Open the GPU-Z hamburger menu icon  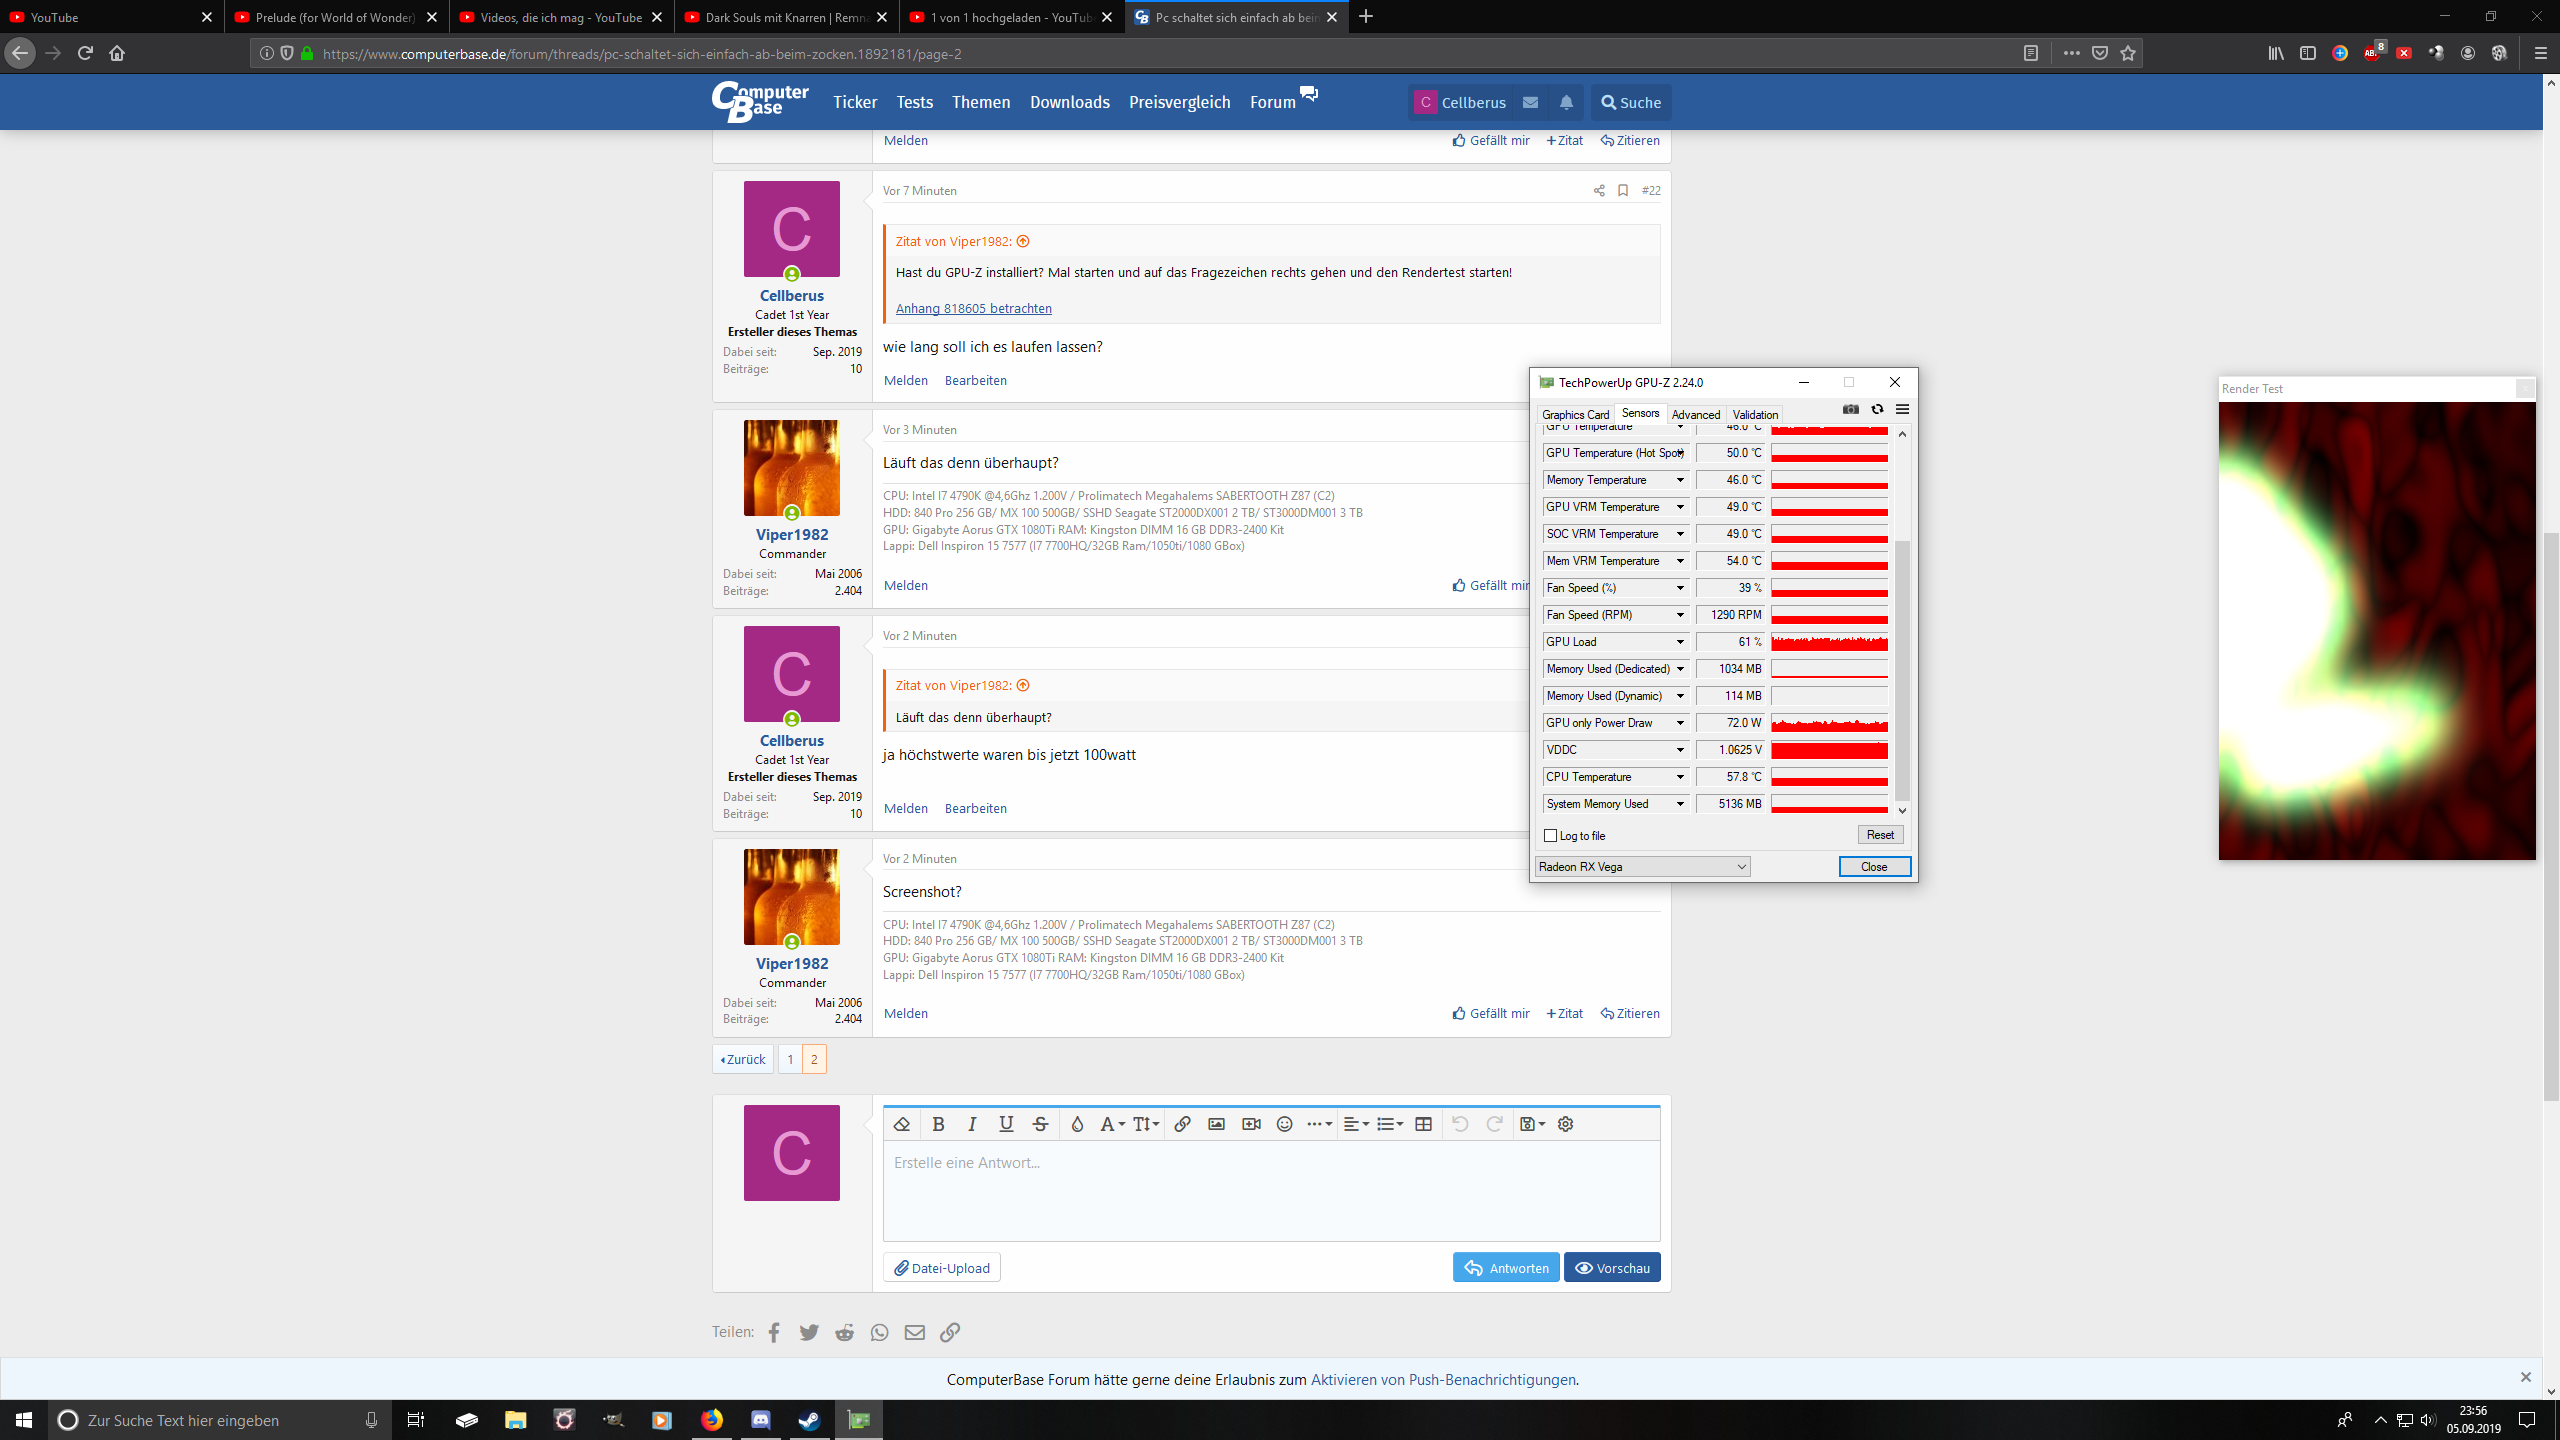tap(1902, 409)
